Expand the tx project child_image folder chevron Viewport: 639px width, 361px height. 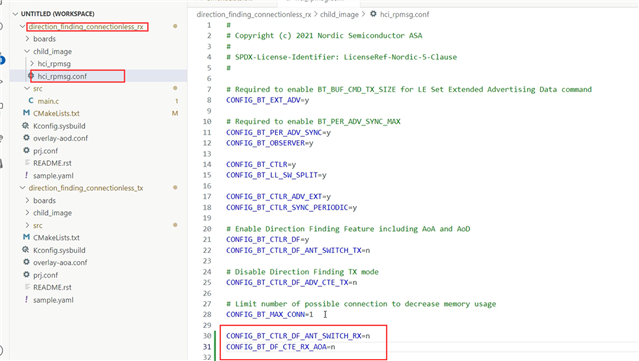(x=27, y=213)
